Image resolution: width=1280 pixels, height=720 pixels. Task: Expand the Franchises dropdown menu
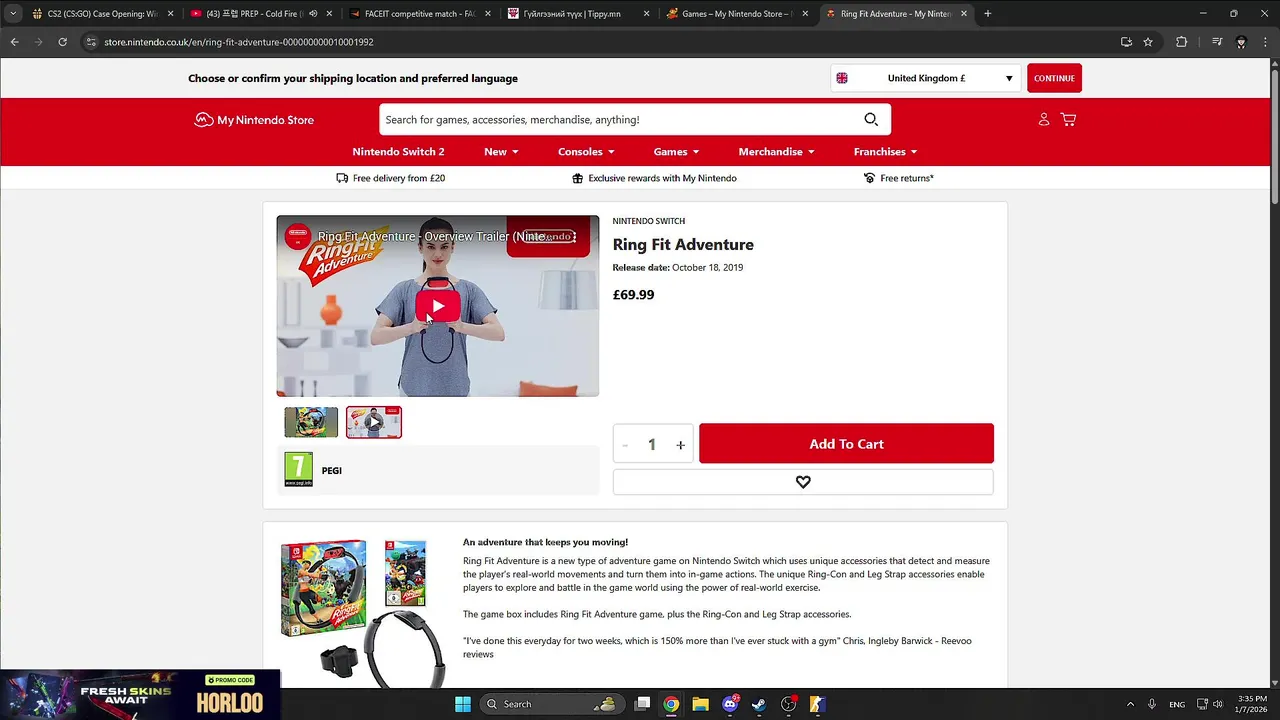coord(885,152)
